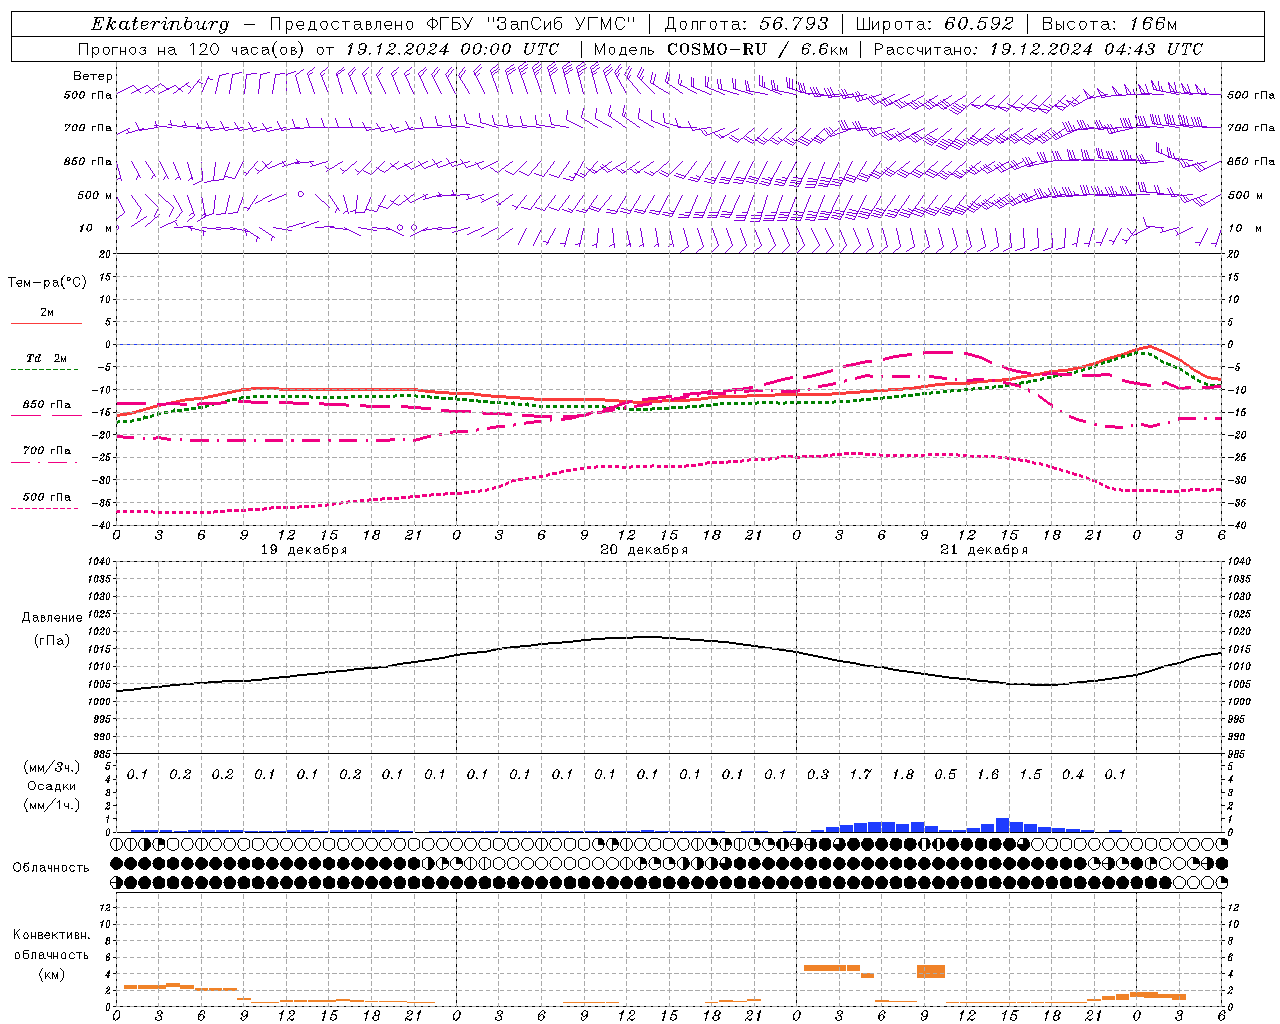Click the 6.6км grid resolution text
This screenshot has height=1024, width=1280.
click(x=823, y=49)
